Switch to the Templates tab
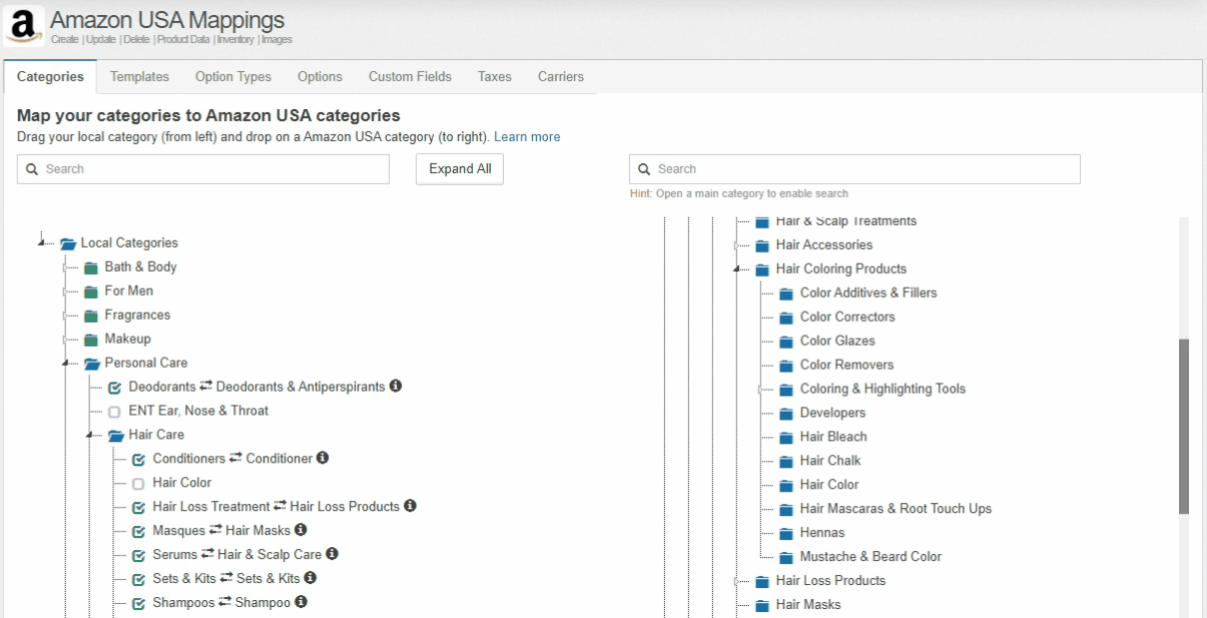 [140, 77]
